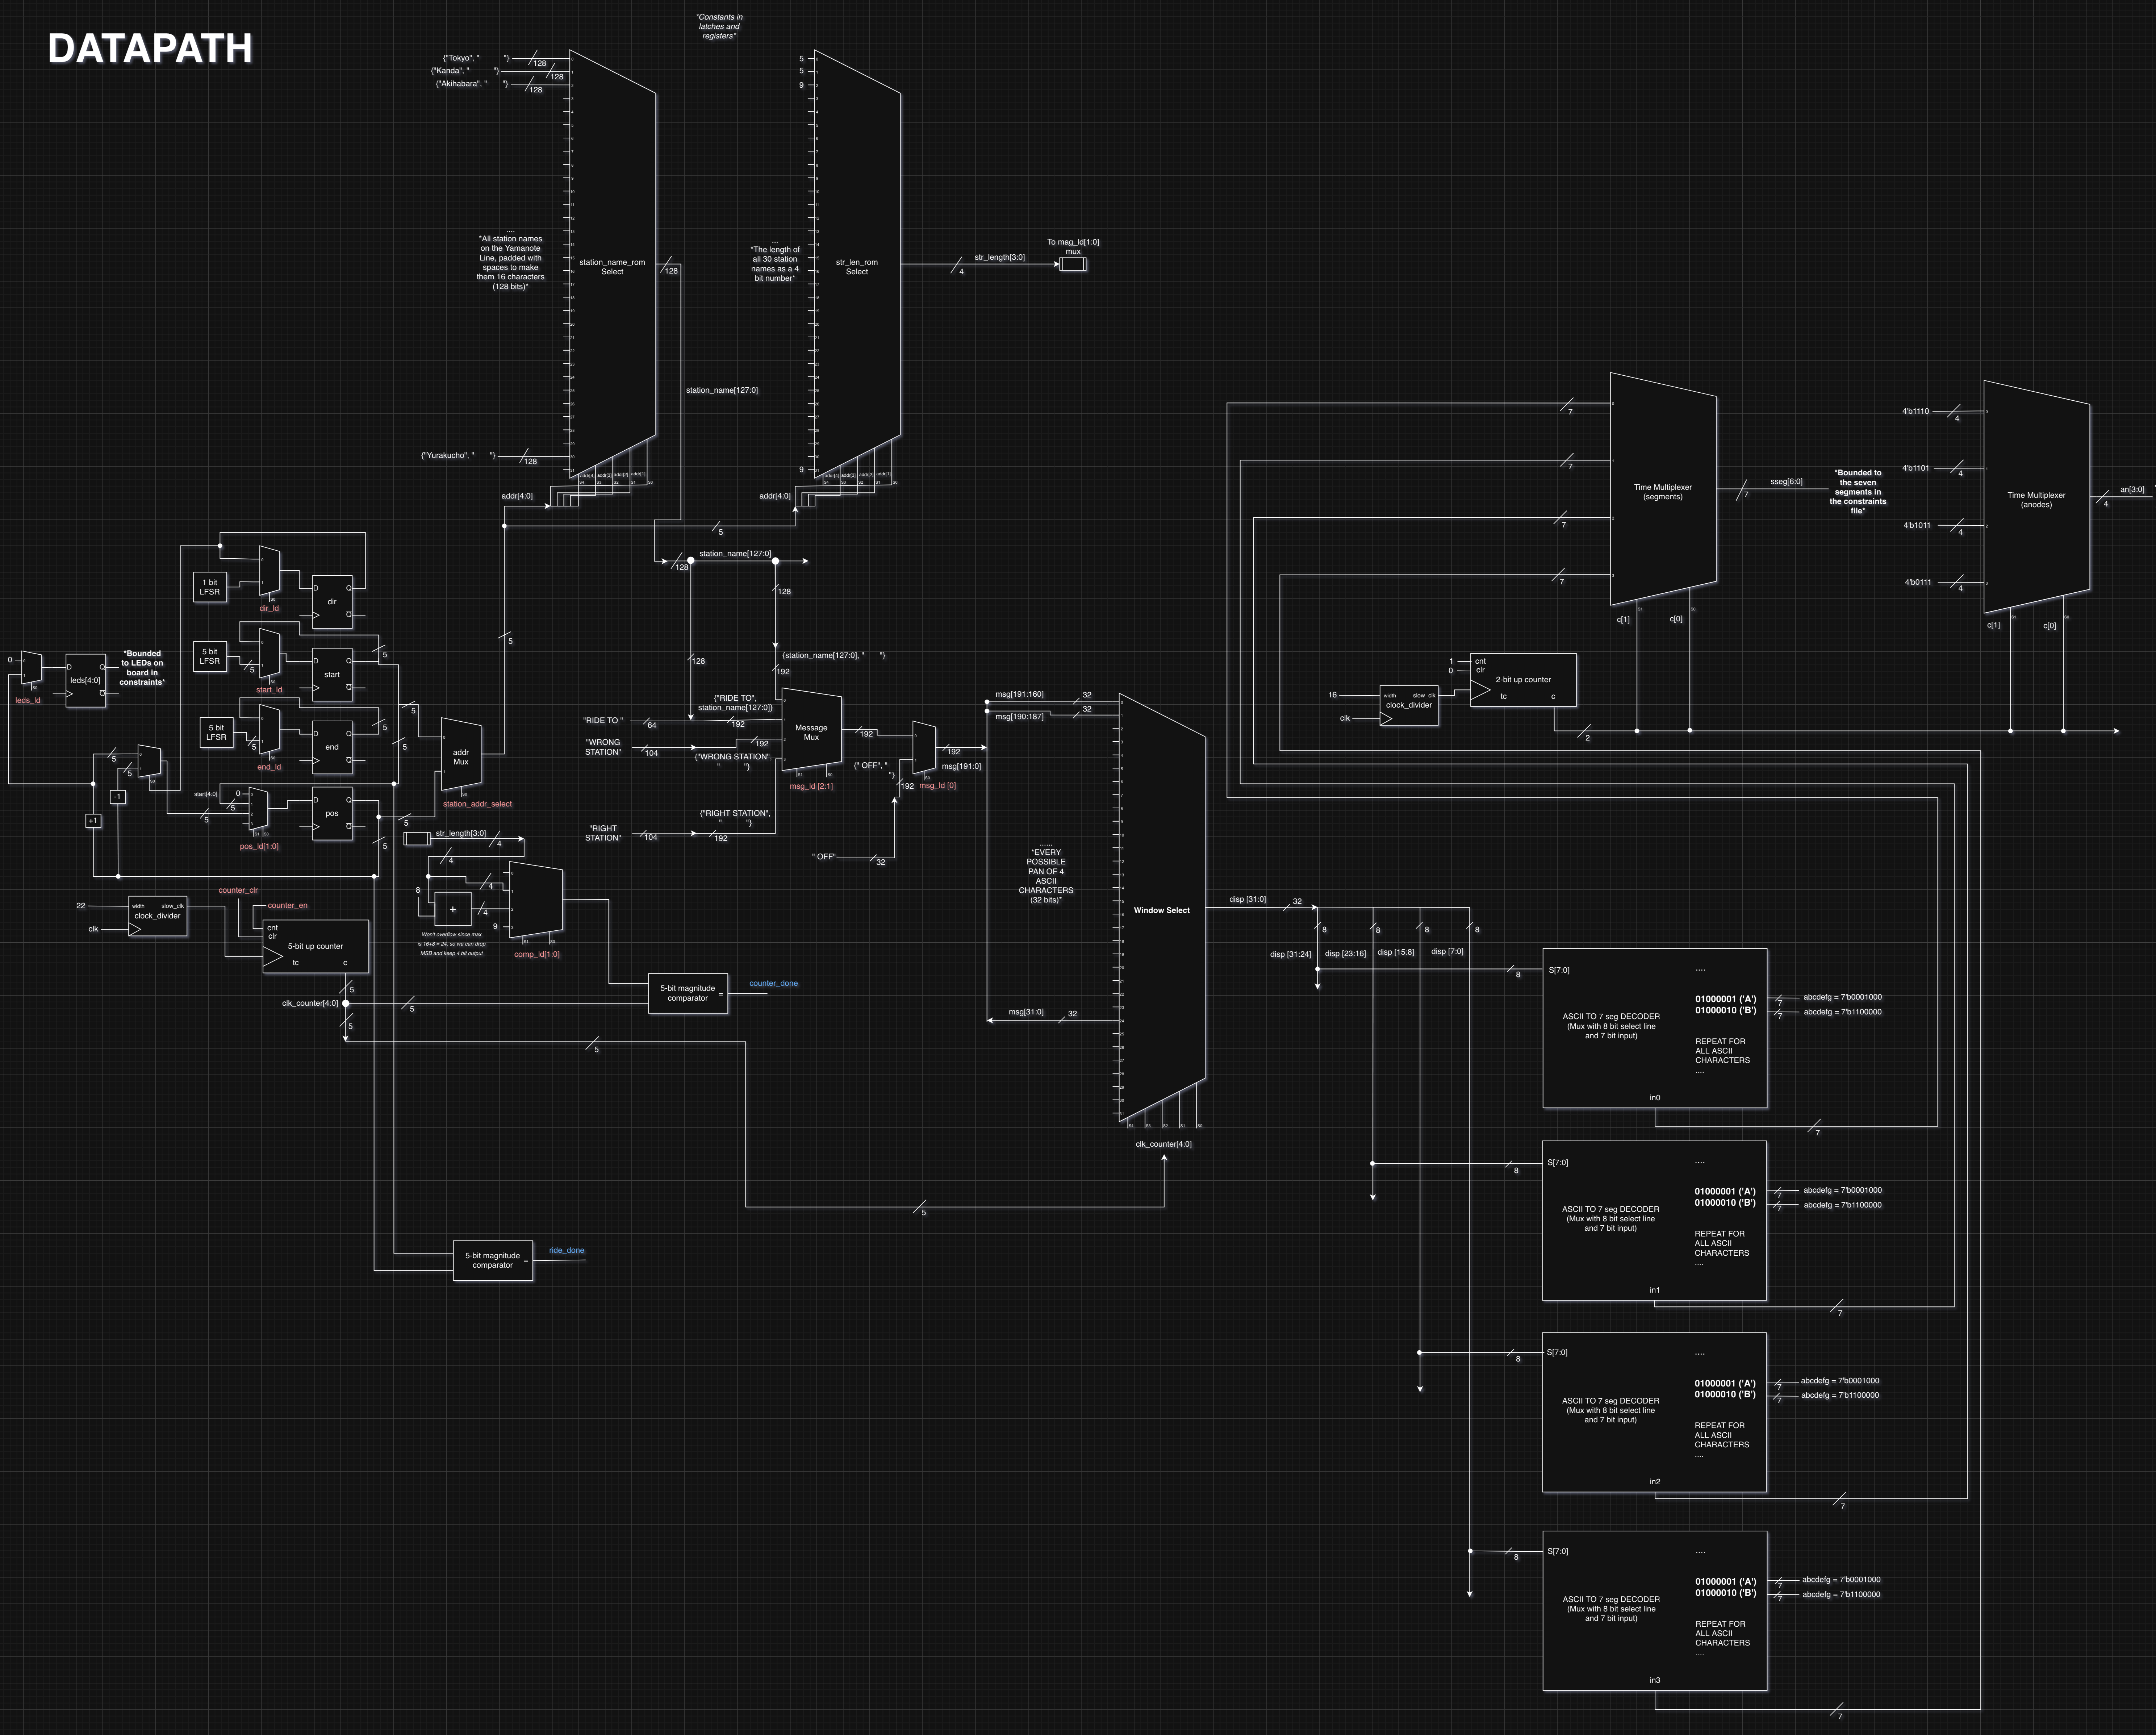
Task: Click the msg[31:0] label
Action: pos(1026,1012)
